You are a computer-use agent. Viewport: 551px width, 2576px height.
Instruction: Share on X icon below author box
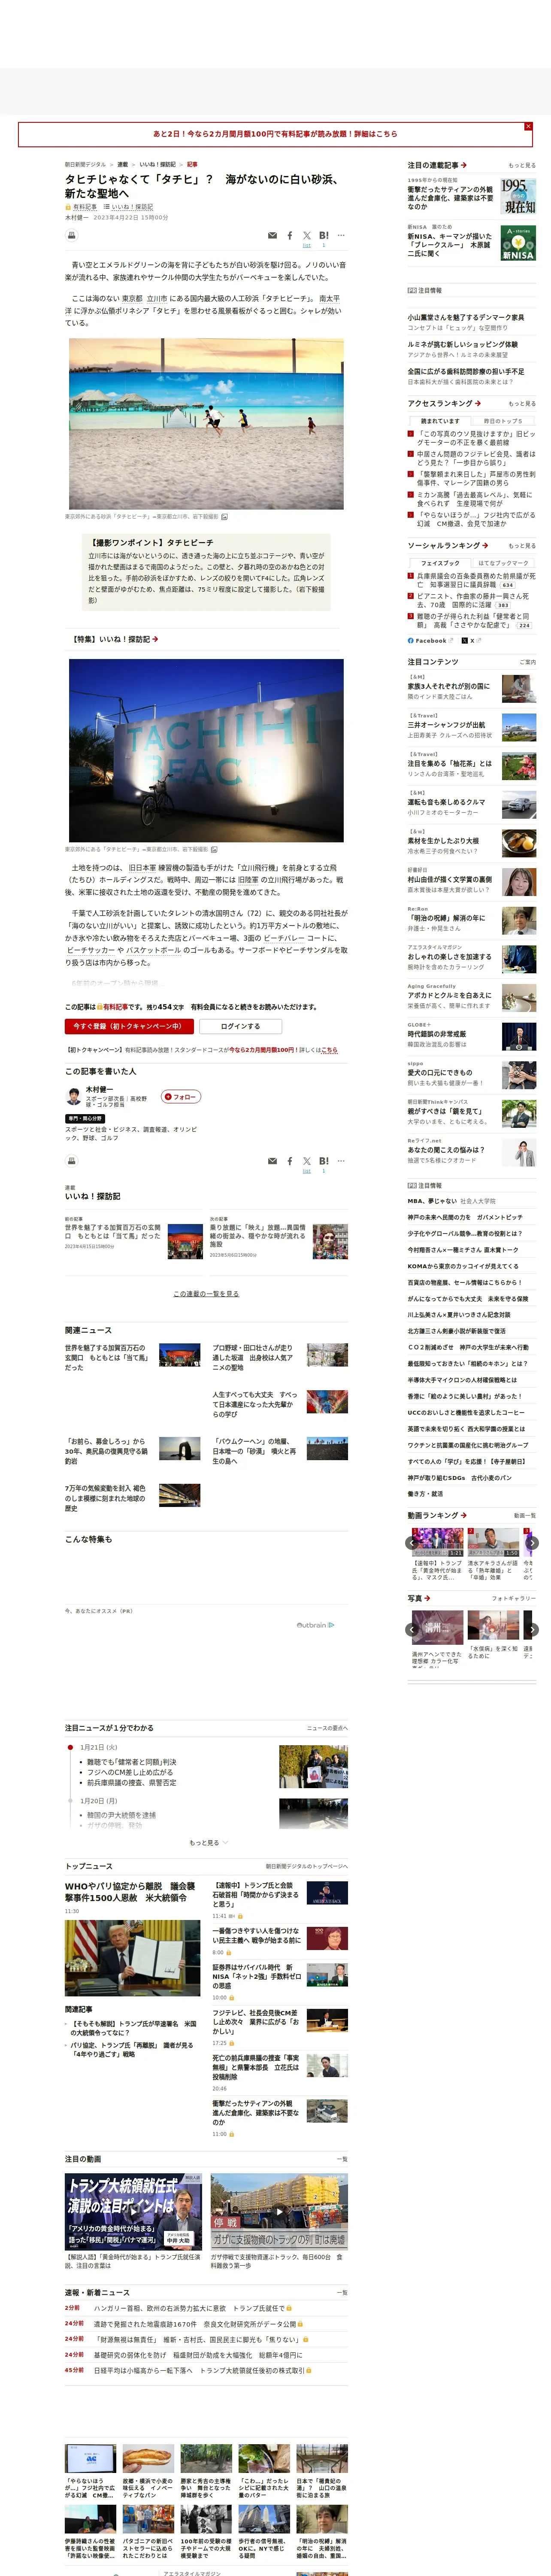pyautogui.click(x=307, y=1161)
